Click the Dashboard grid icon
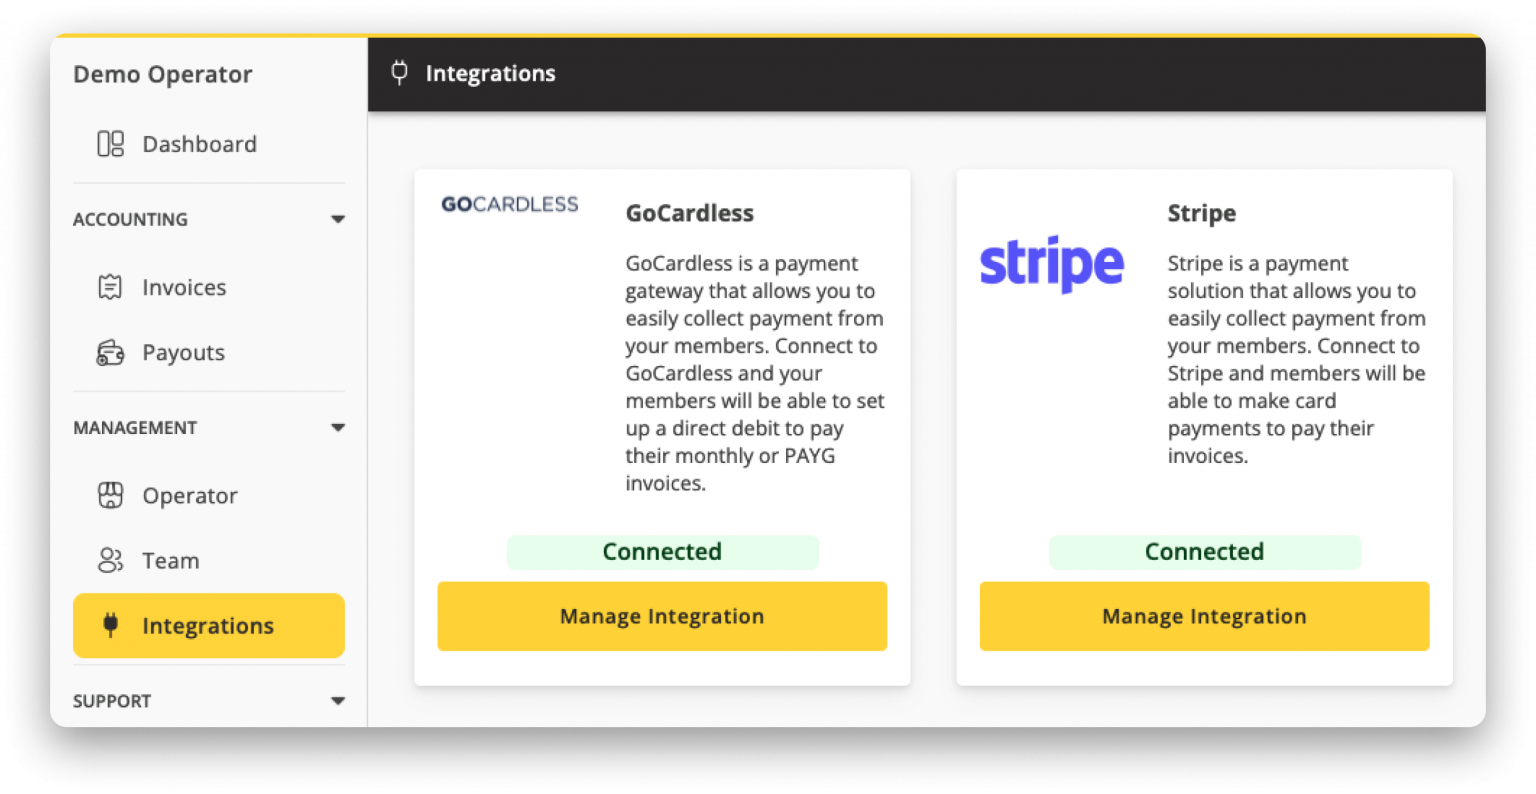1536x794 pixels. (109, 144)
